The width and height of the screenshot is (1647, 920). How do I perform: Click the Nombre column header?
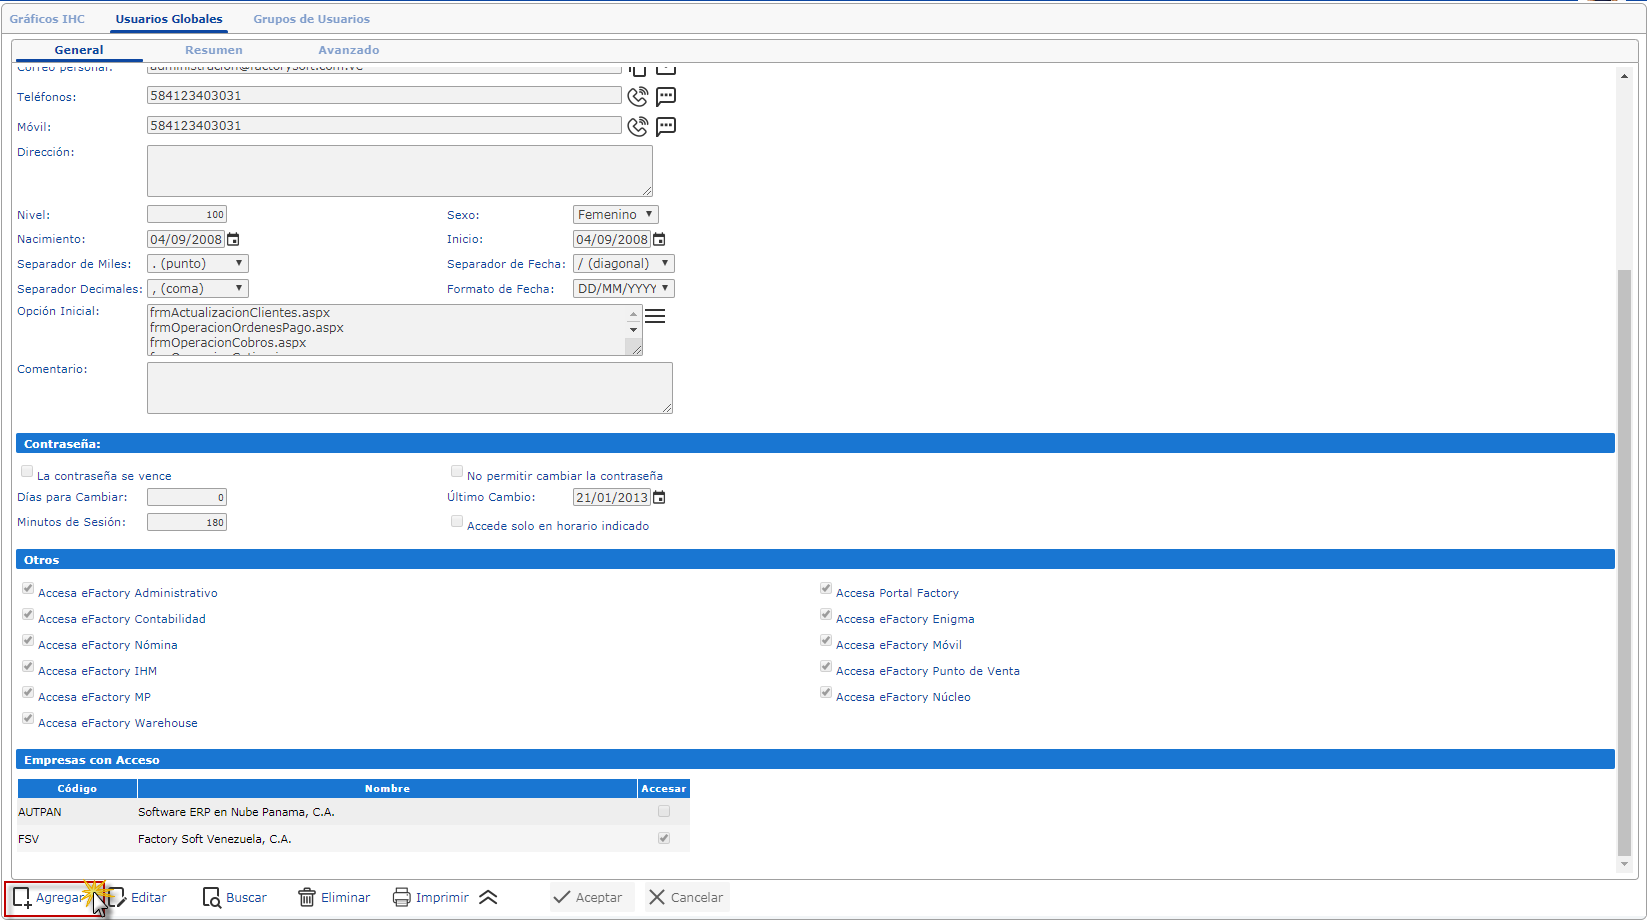387,789
